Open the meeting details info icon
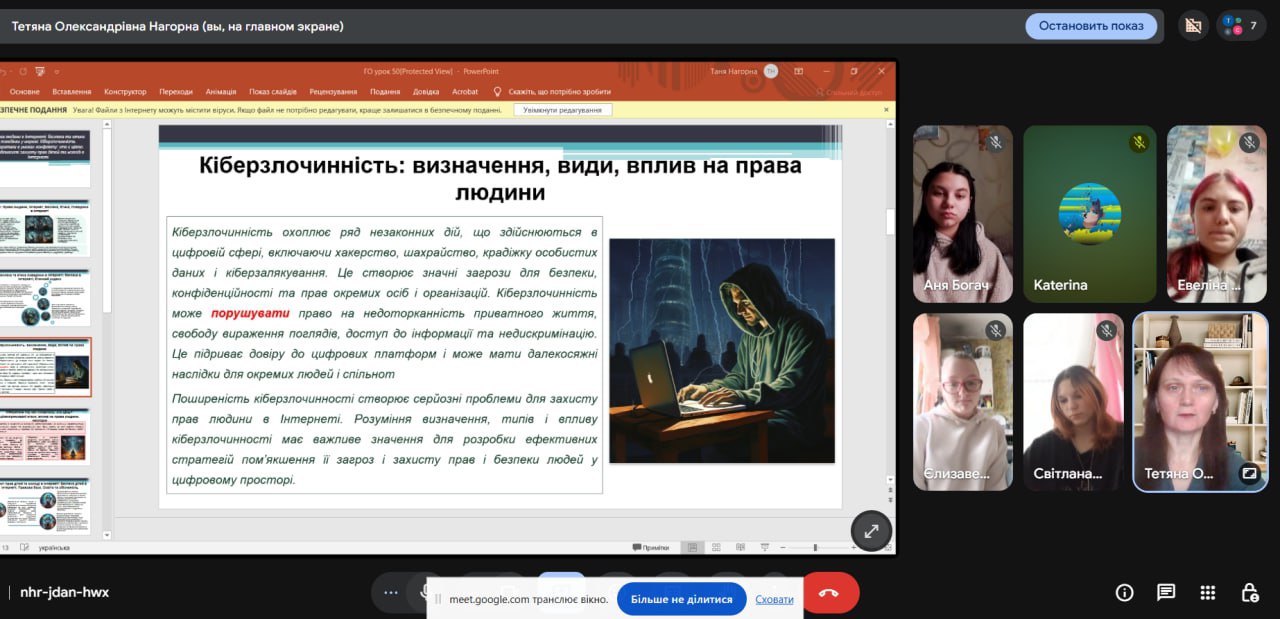 [1124, 592]
